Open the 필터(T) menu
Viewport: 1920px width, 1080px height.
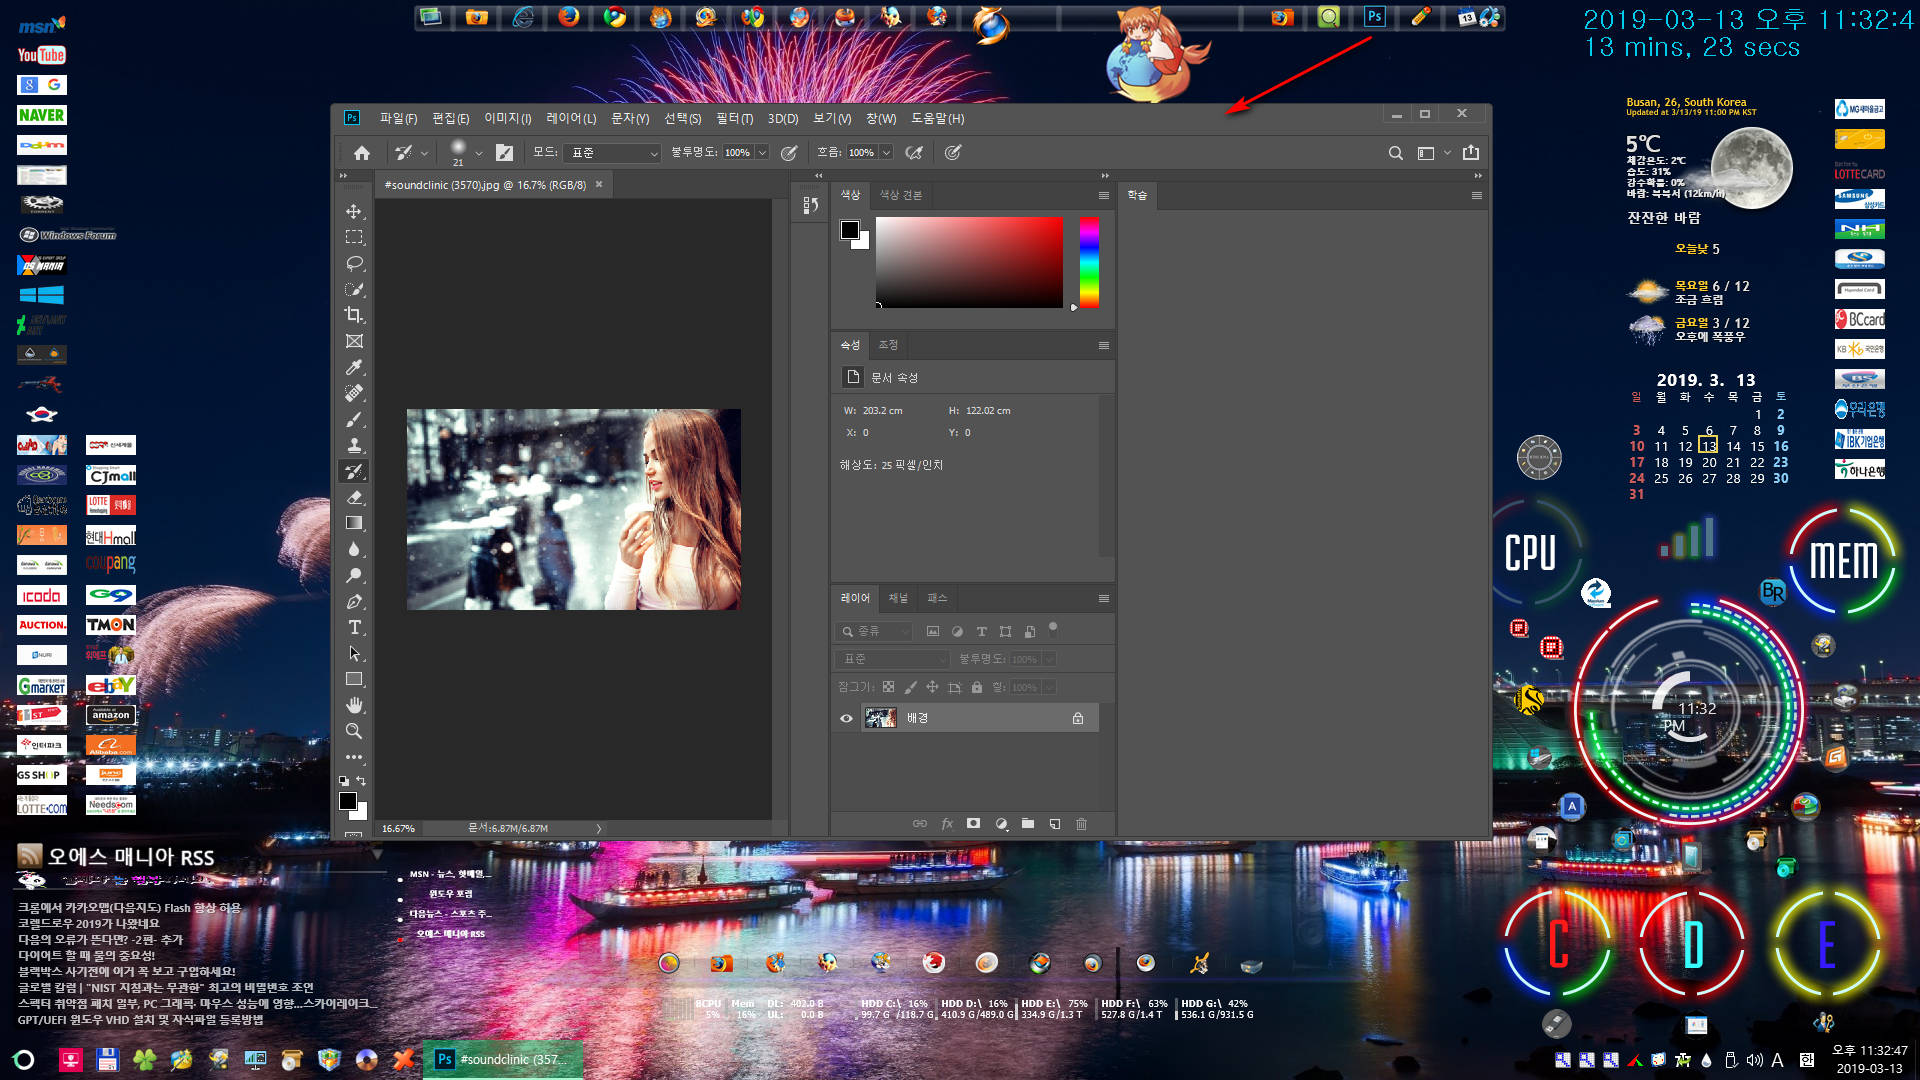pos(734,118)
